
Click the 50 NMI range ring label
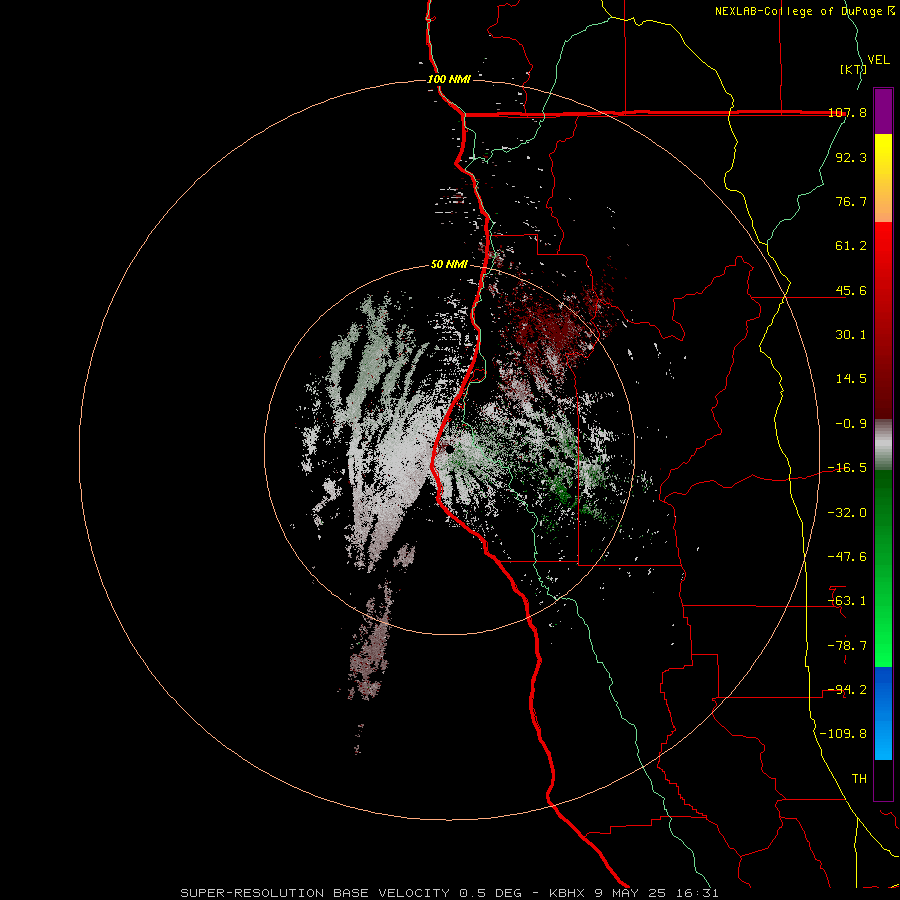(x=449, y=265)
